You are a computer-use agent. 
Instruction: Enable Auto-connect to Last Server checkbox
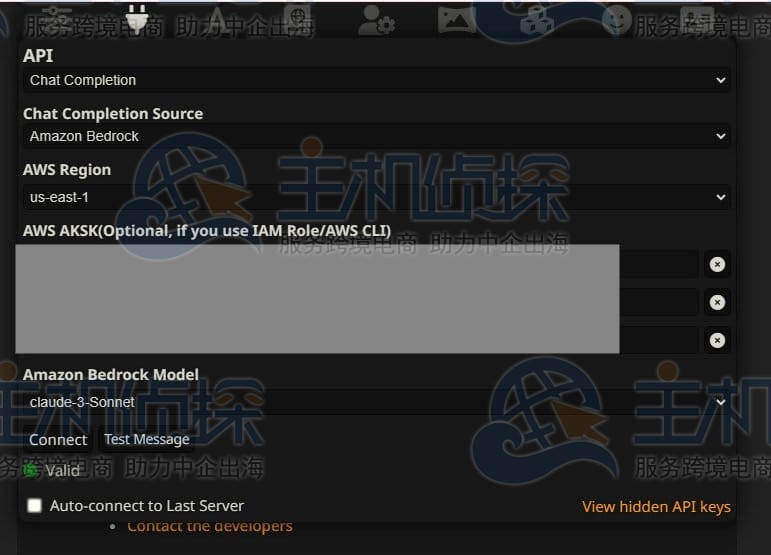pyautogui.click(x=34, y=505)
